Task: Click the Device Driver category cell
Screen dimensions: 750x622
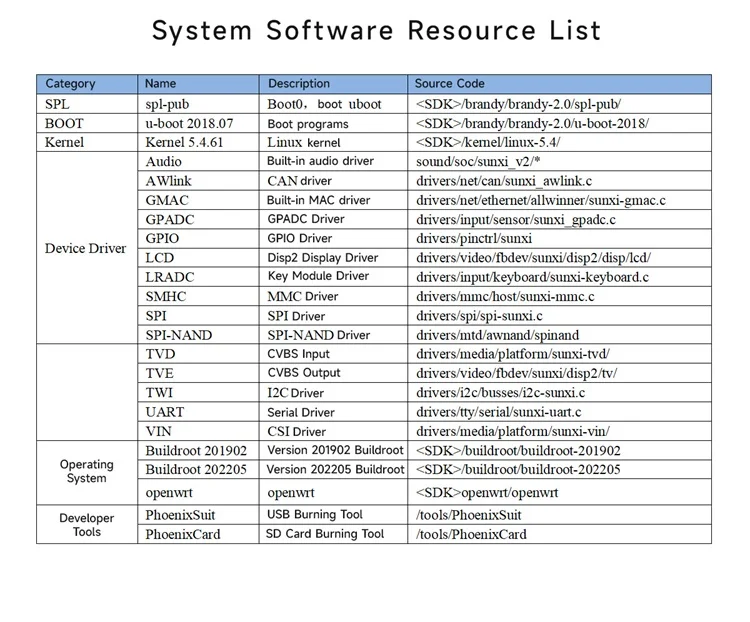Action: coord(86,248)
